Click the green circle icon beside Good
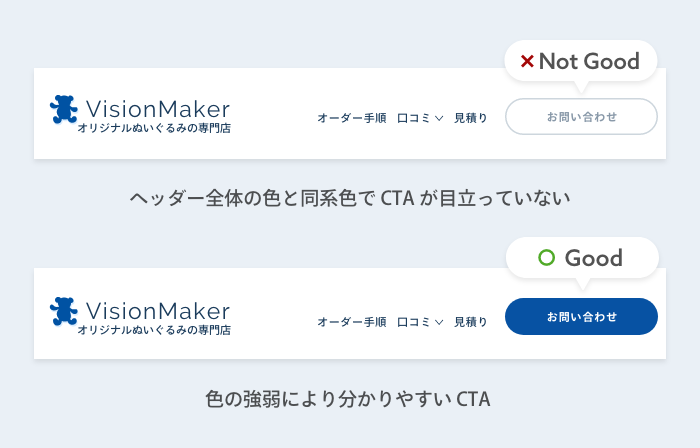Screen dimensions: 700x448 (546, 257)
